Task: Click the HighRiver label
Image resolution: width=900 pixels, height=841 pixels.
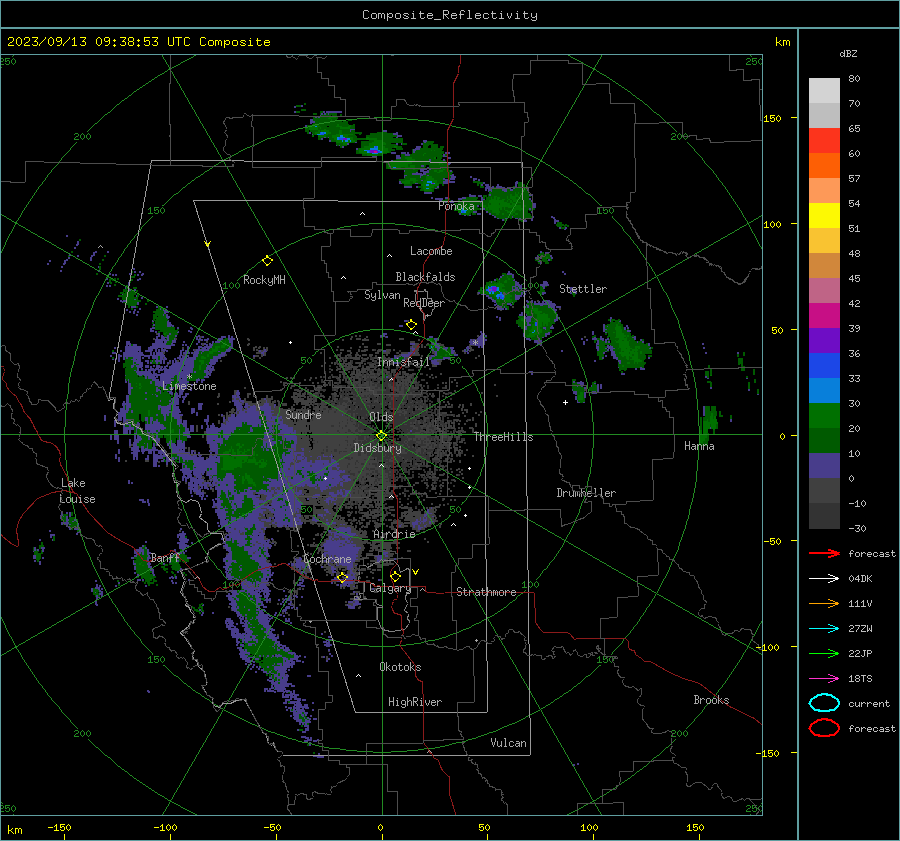Action: (415, 702)
